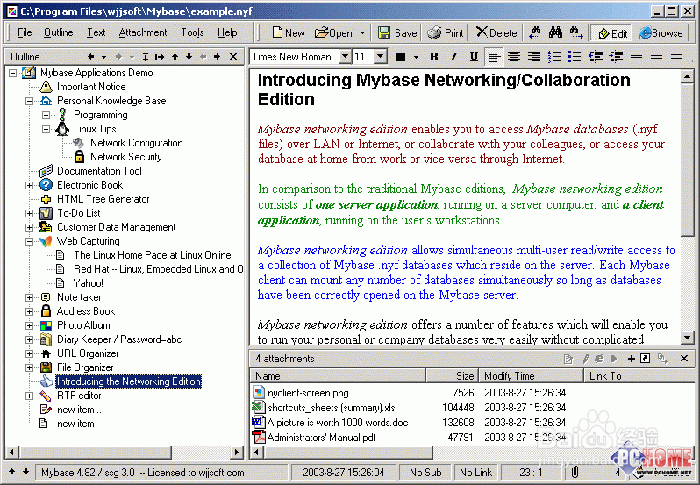The width and height of the screenshot is (700, 485).
Task: Select the HTML Tree Generator item
Action: pyautogui.click(x=103, y=199)
